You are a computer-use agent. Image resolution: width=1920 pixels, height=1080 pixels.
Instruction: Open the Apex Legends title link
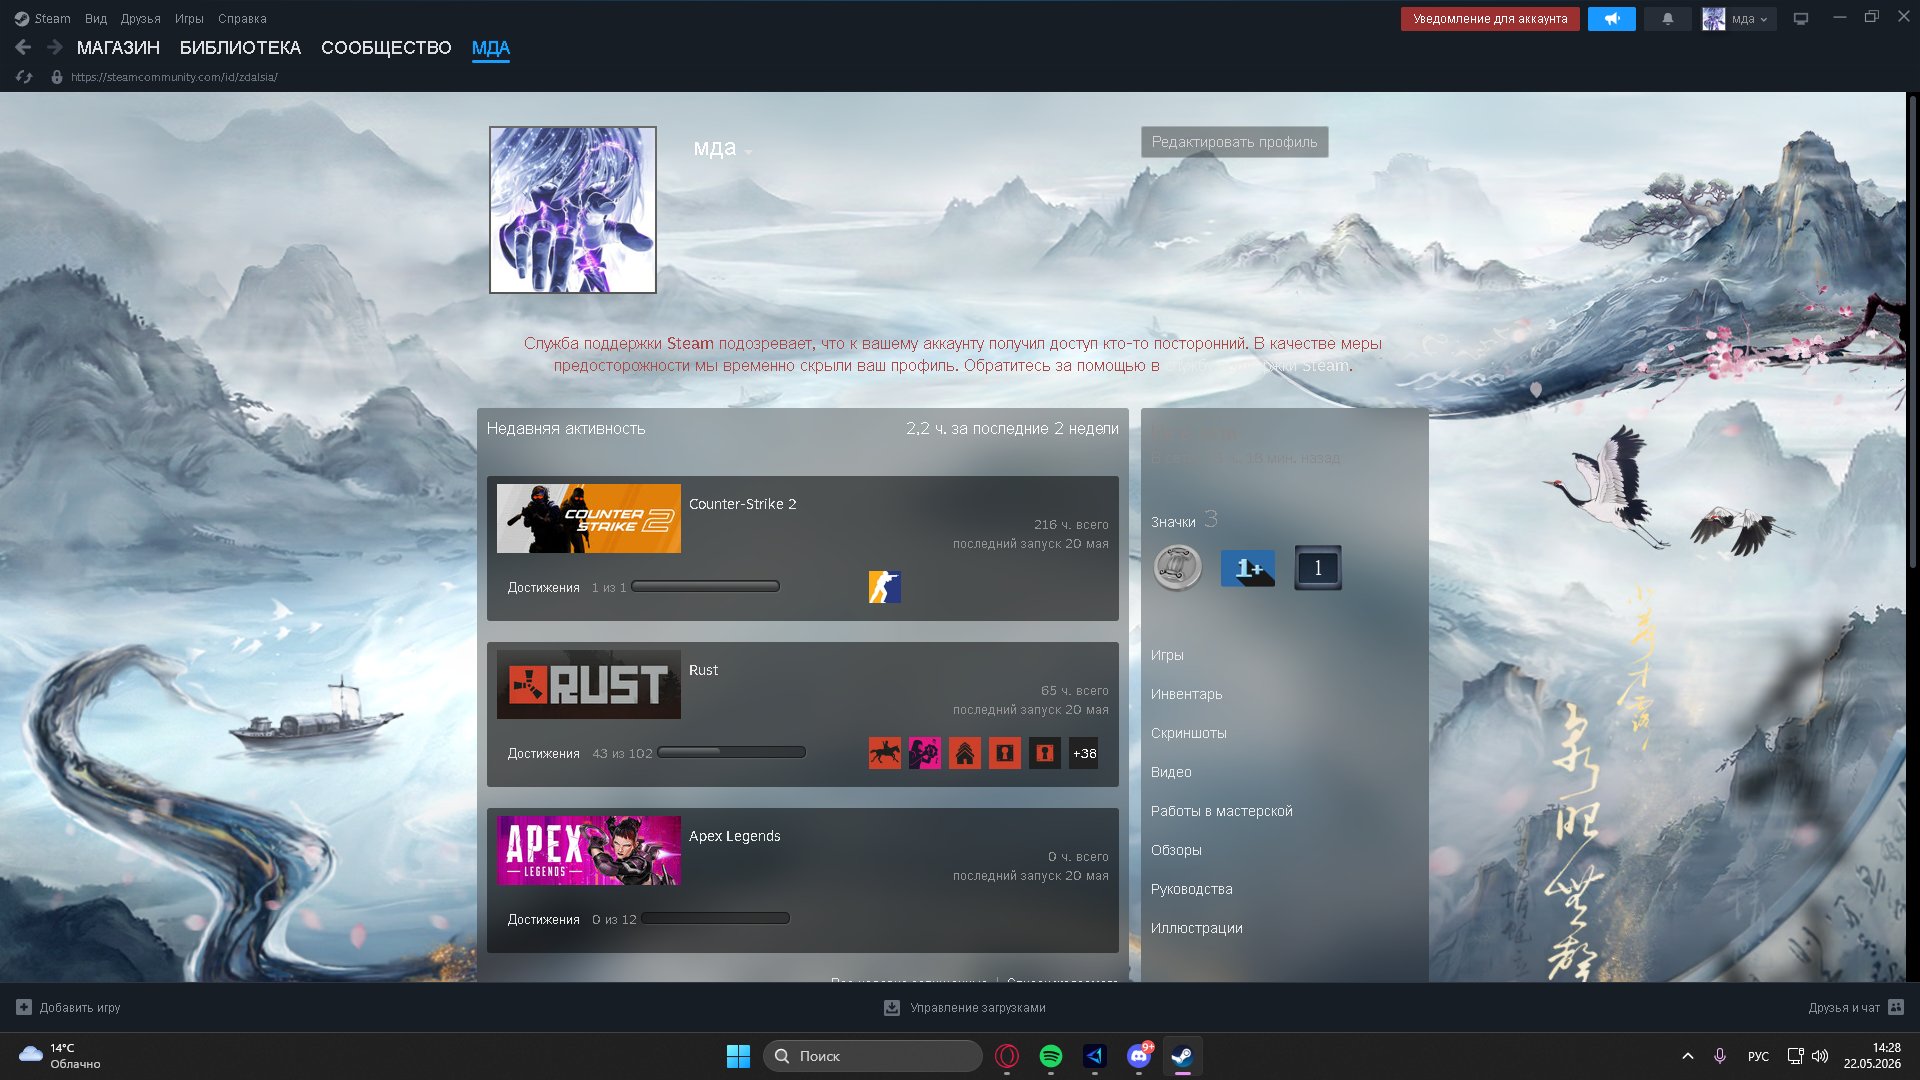point(734,836)
